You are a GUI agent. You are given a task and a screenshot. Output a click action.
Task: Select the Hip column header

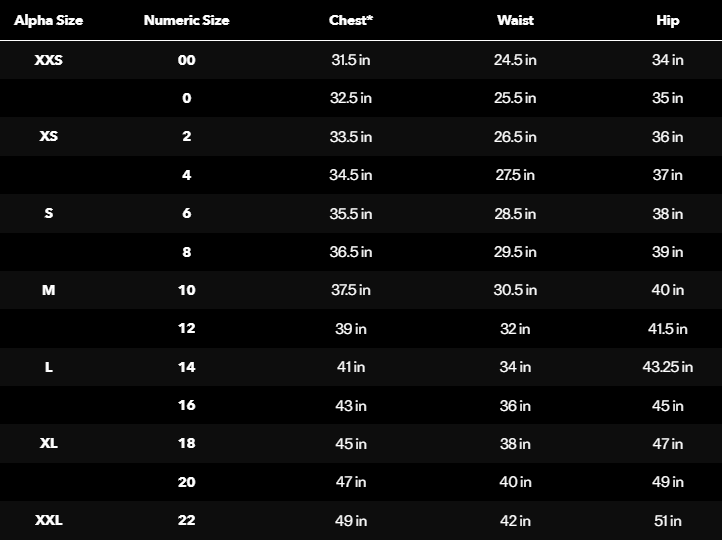coord(667,20)
